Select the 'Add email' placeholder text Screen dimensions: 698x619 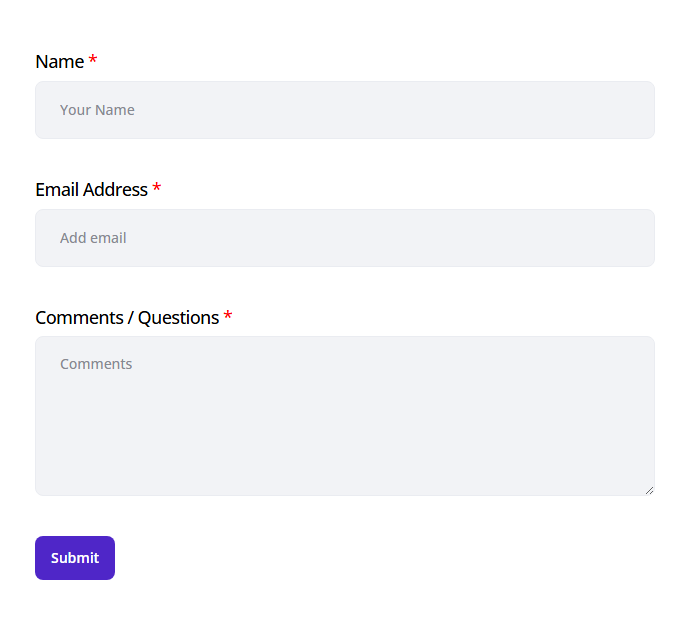click(93, 238)
